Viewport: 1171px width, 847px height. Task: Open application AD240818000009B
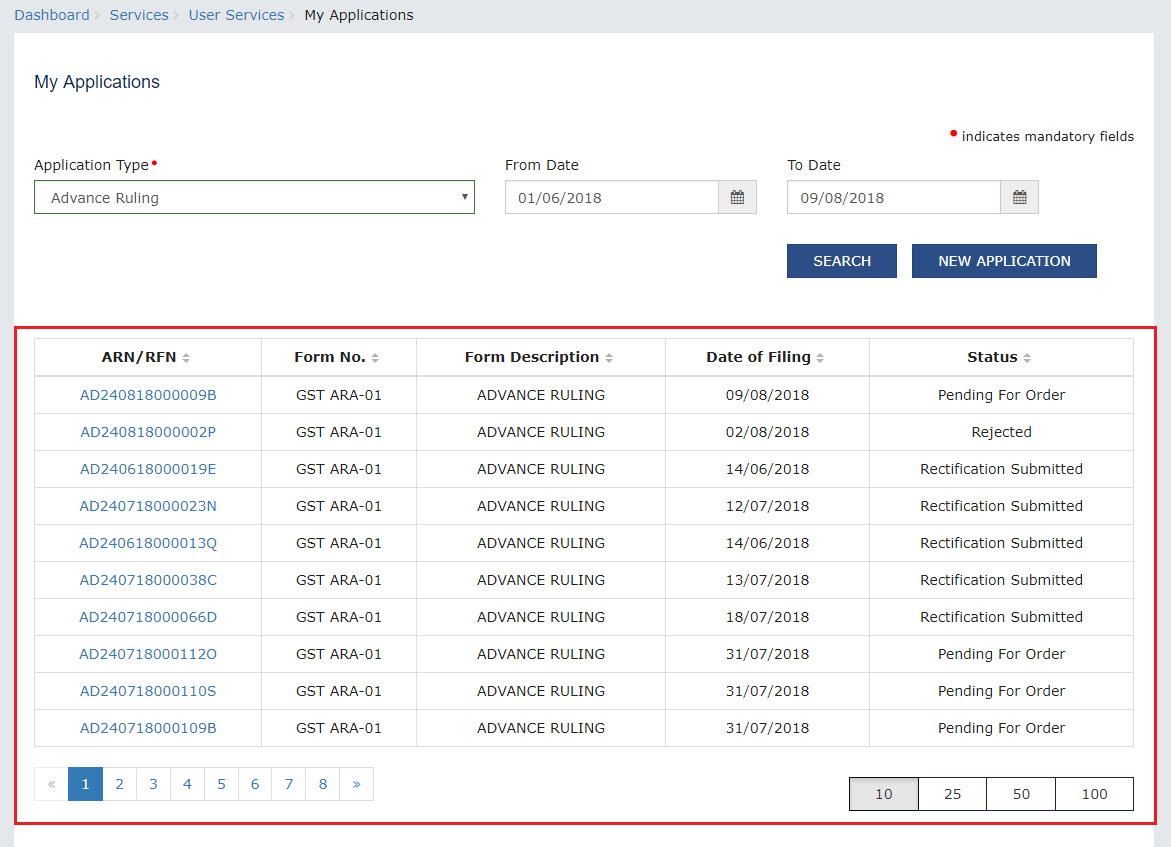click(148, 395)
